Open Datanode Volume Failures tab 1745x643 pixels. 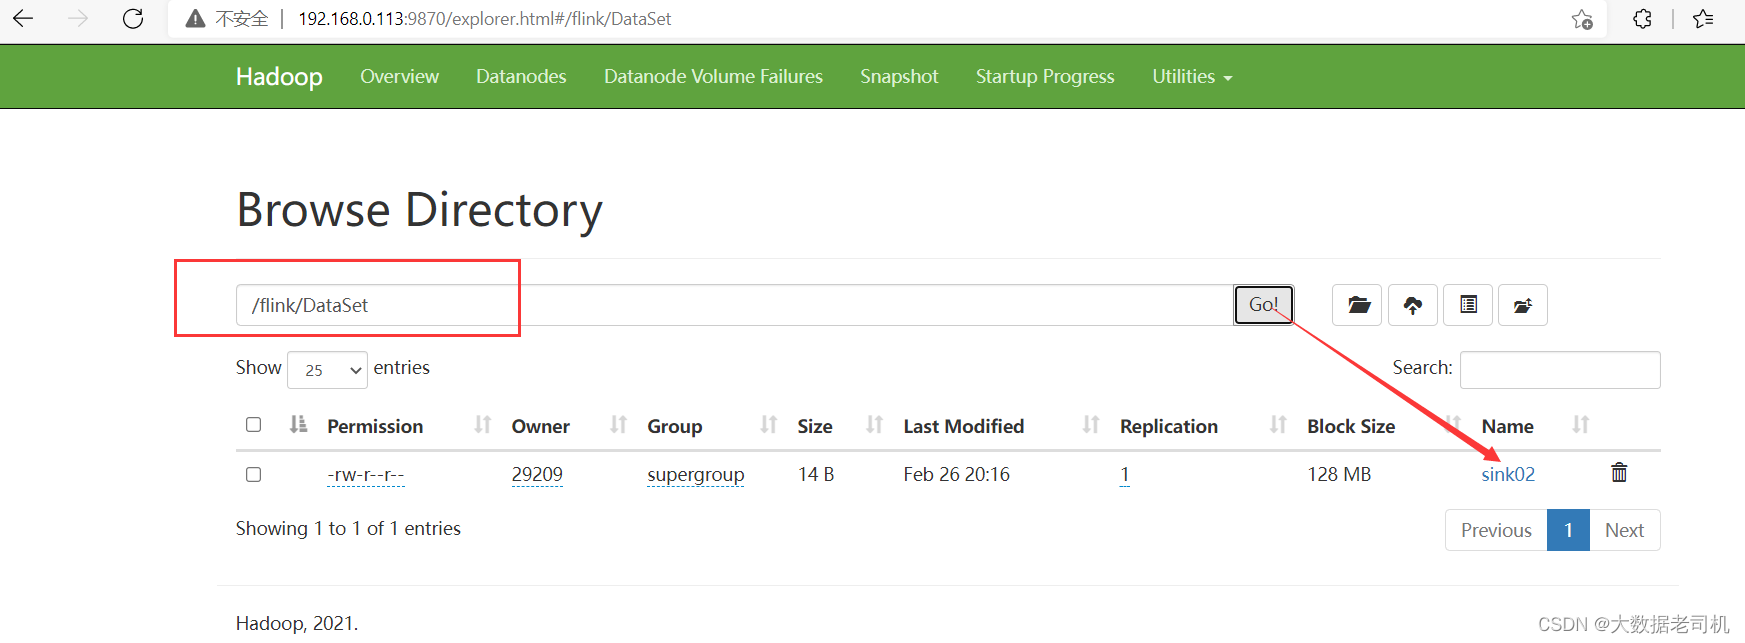713,77
